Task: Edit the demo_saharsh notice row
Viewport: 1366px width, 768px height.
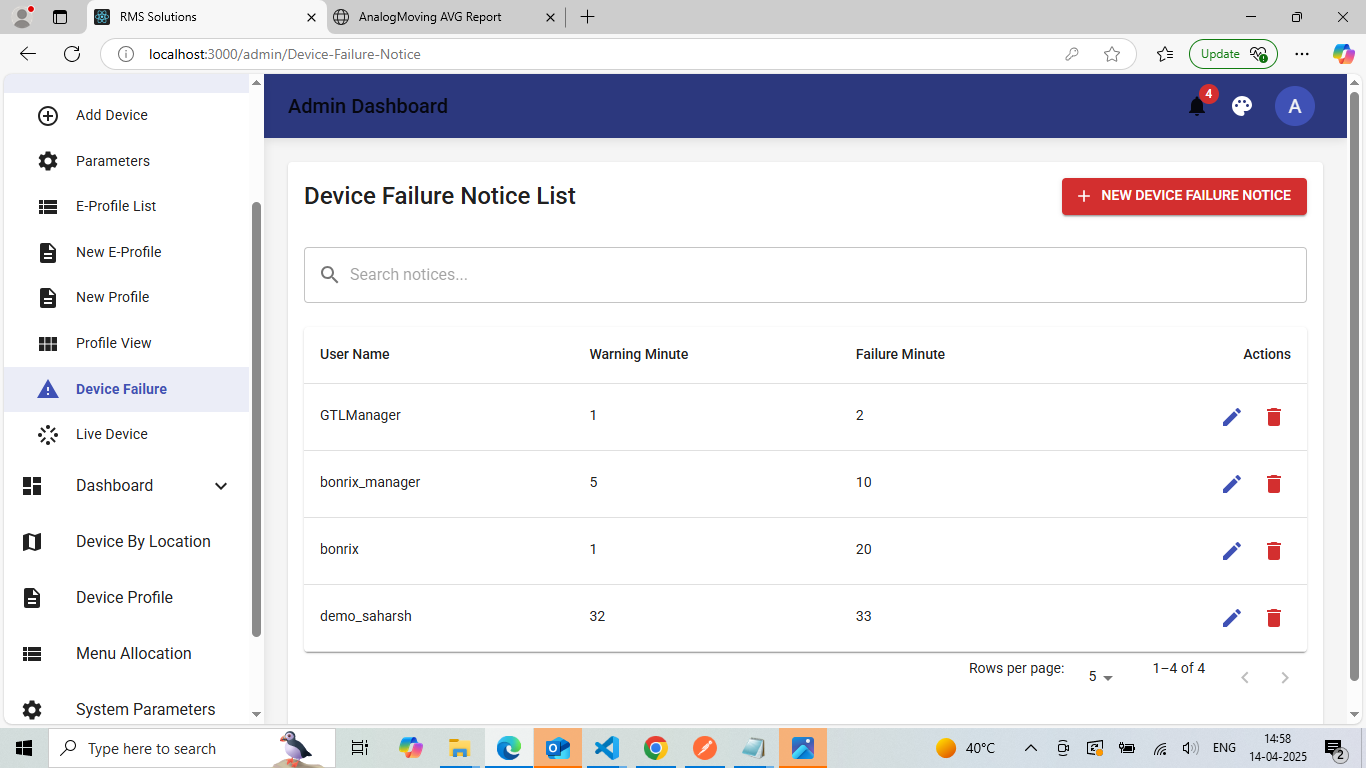Action: tap(1232, 617)
